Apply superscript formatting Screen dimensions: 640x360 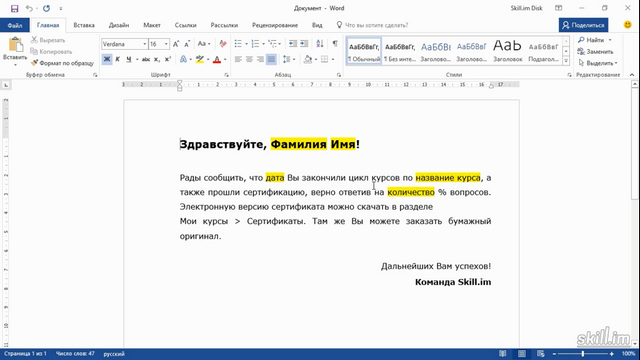pos(168,60)
